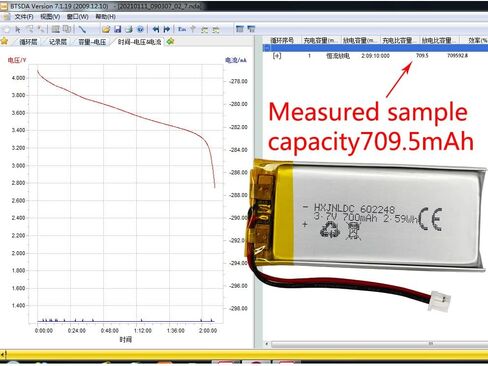Click the green diamond icon after tabs

[170, 41]
